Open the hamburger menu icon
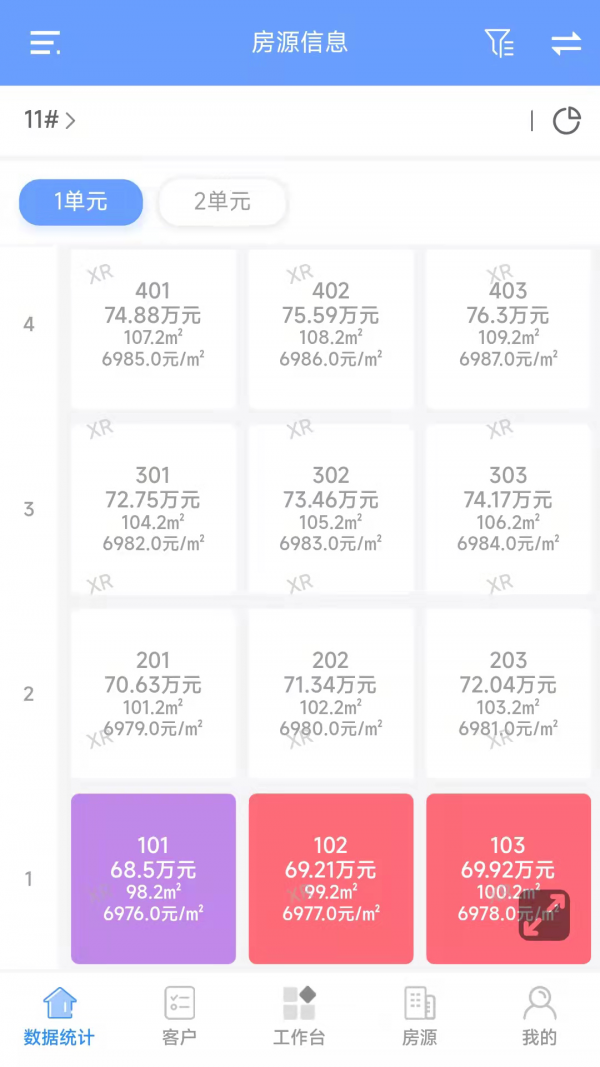The width and height of the screenshot is (600, 1067). click(45, 43)
